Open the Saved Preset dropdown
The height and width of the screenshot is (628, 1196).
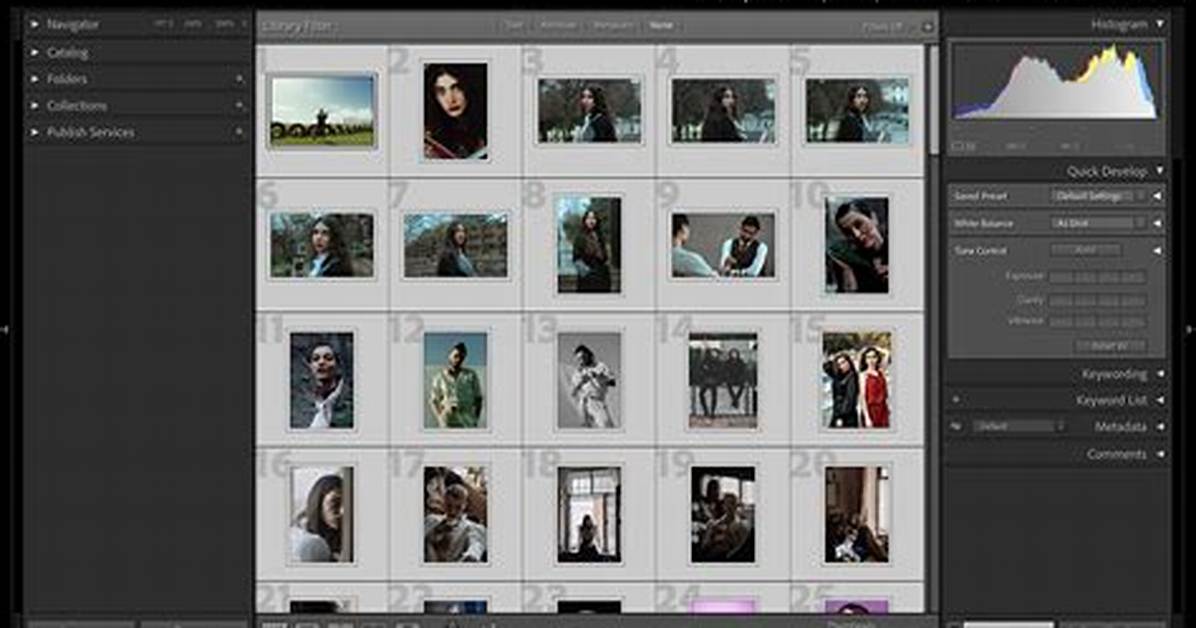(x=1099, y=196)
